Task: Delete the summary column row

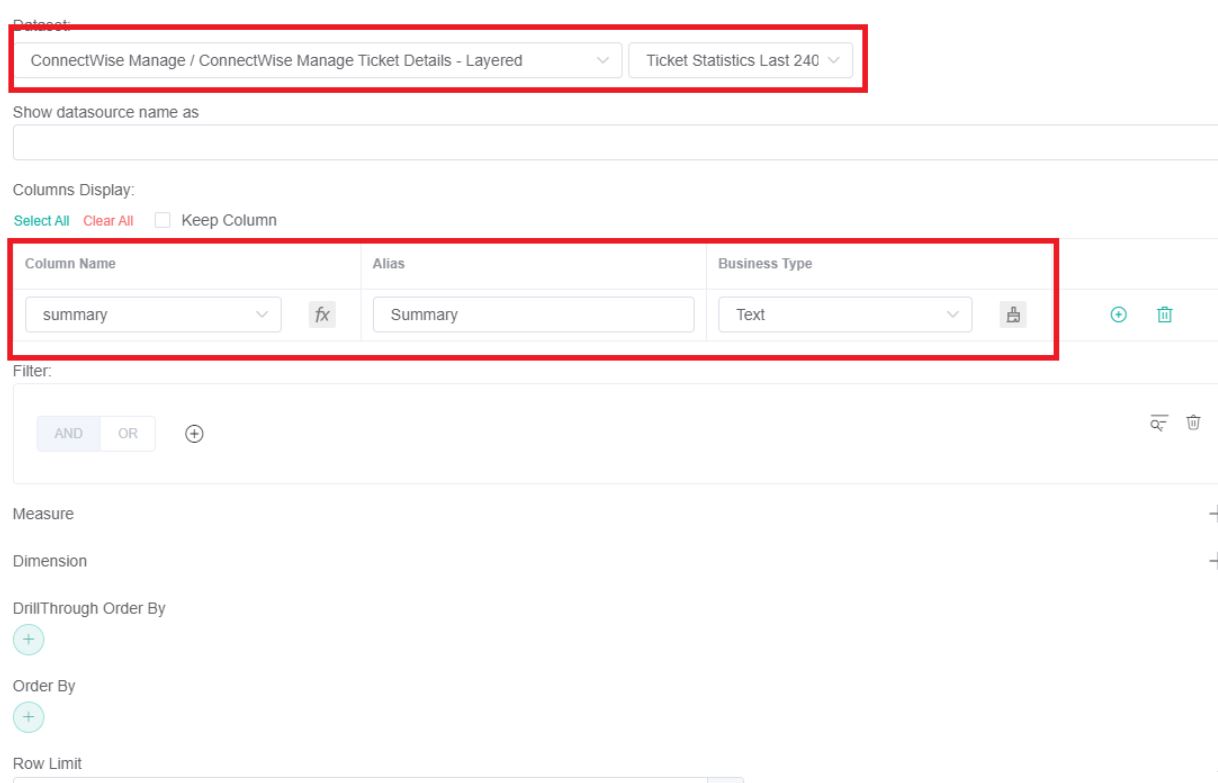Action: pyautogui.click(x=1164, y=315)
